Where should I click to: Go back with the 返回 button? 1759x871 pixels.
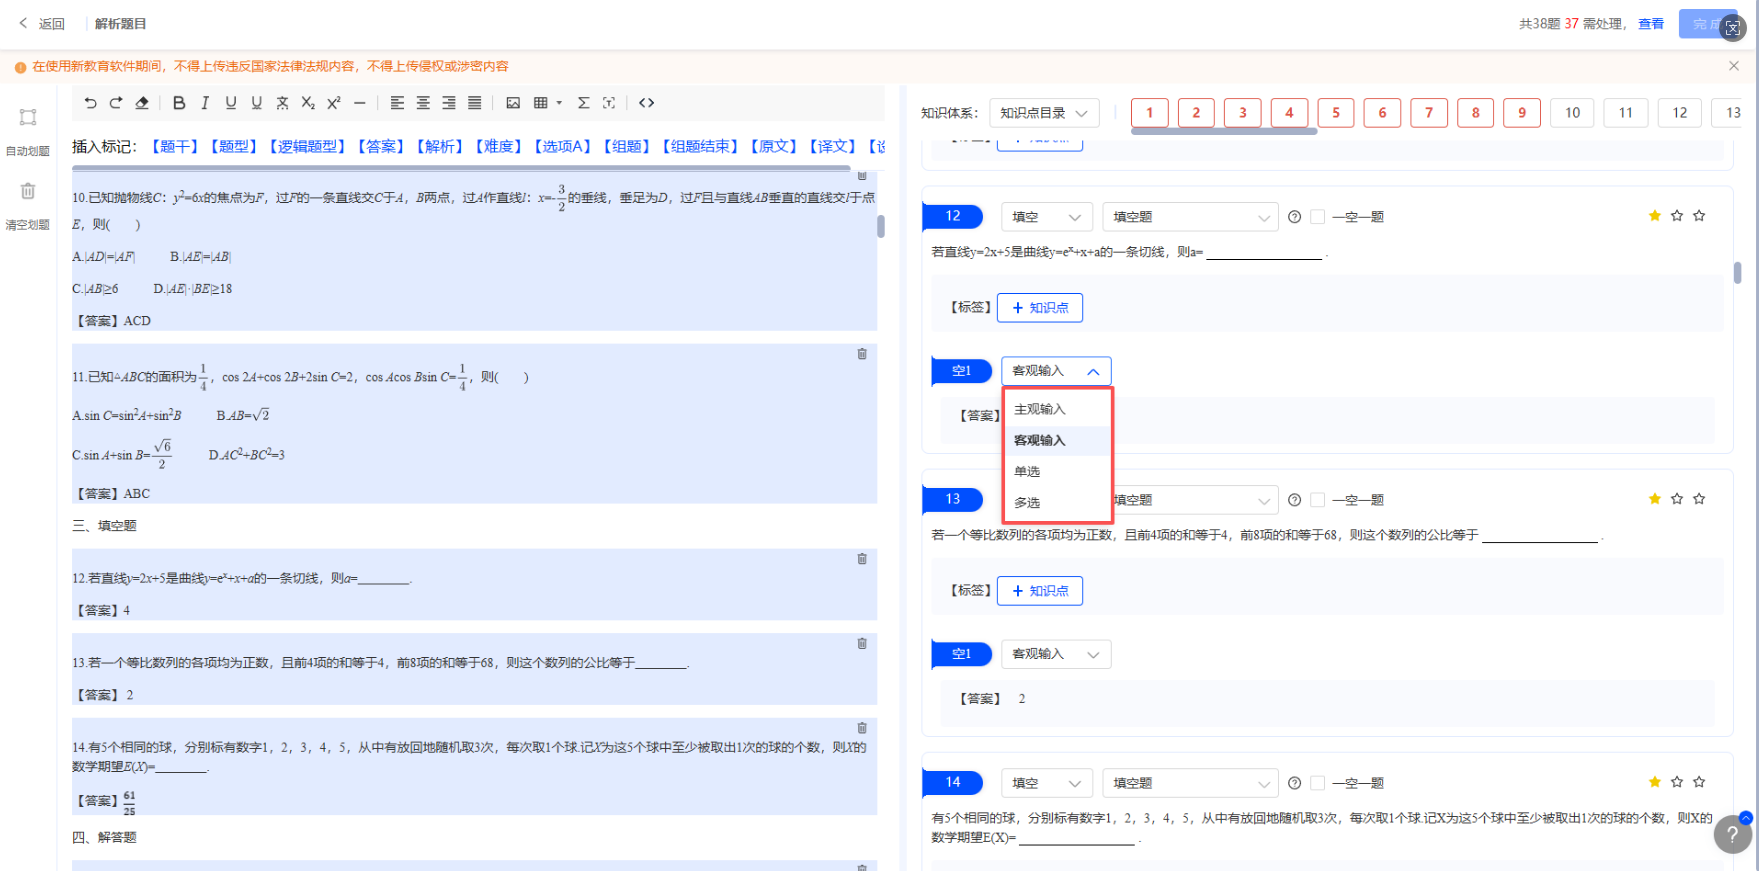click(x=42, y=24)
